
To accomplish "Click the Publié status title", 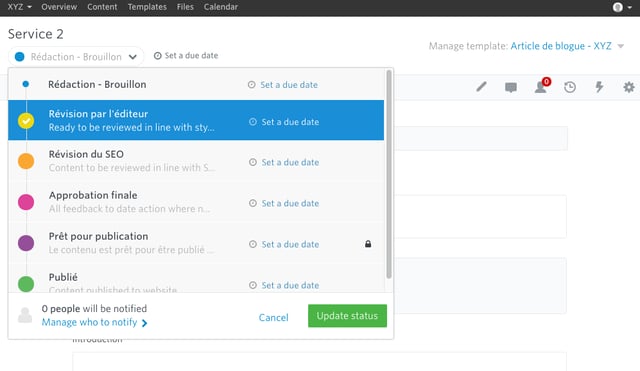I will [x=63, y=277].
